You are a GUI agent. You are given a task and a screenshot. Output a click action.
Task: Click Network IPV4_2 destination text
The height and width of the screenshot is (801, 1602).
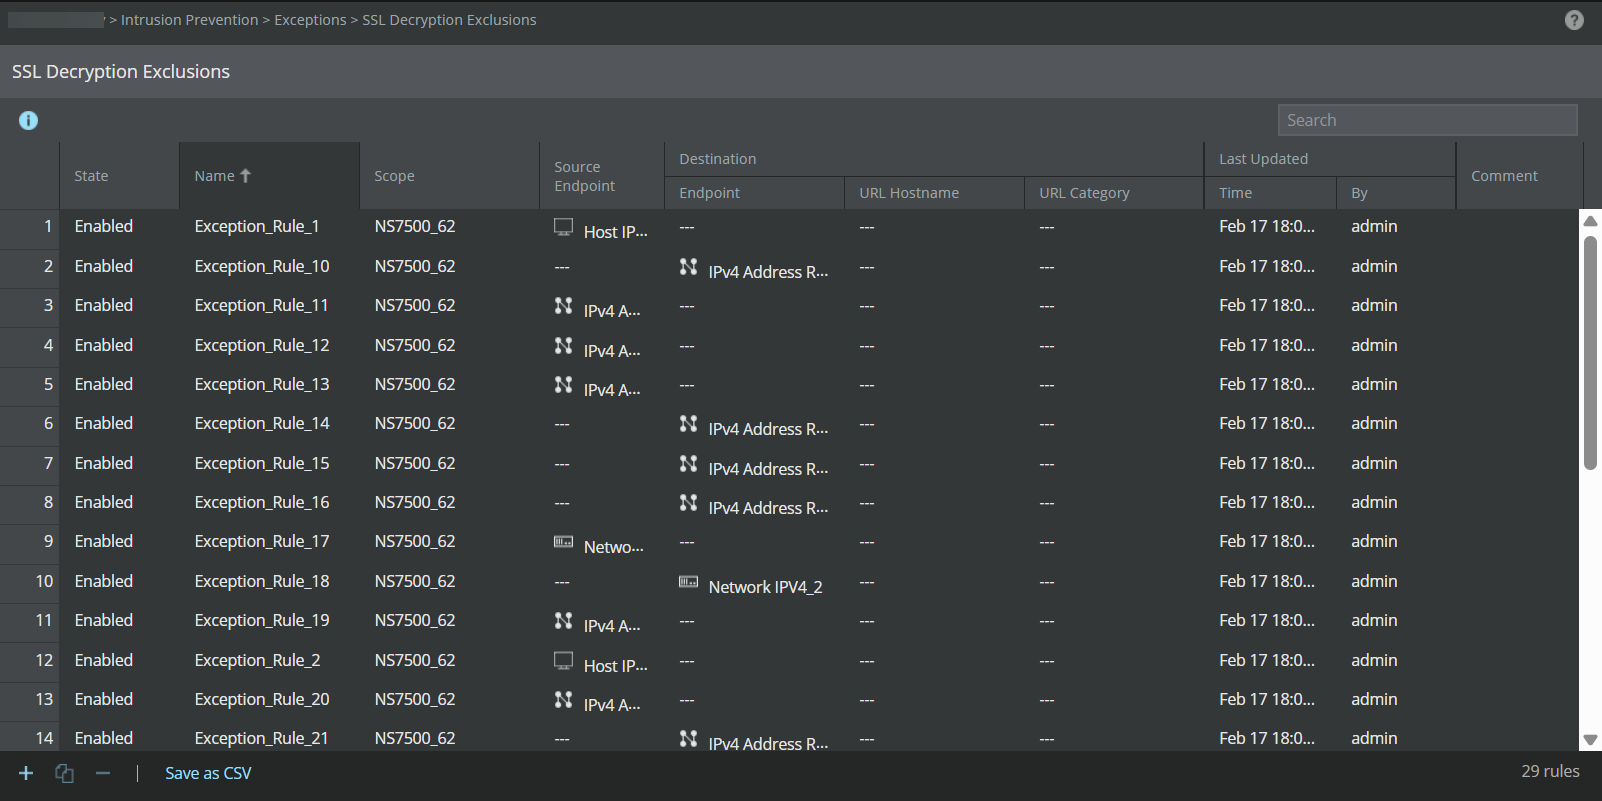click(x=765, y=587)
